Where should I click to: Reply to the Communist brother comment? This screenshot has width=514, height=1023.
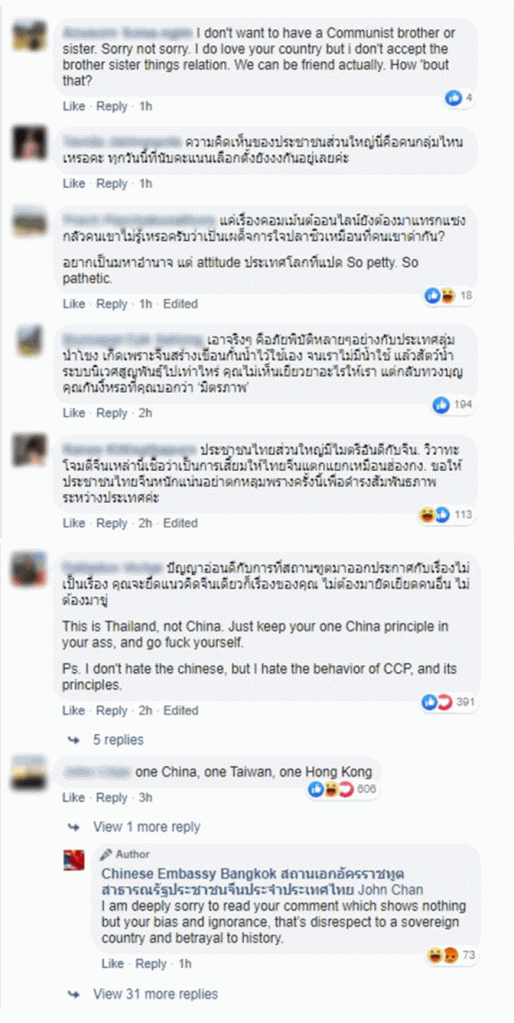[112, 106]
